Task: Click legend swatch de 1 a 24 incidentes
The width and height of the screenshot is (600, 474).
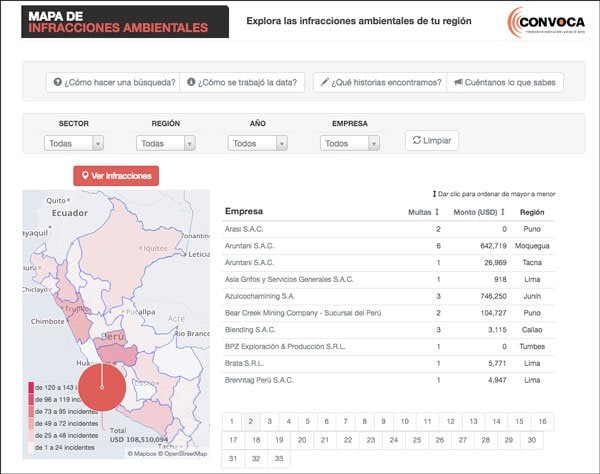Action: pyautogui.click(x=31, y=447)
